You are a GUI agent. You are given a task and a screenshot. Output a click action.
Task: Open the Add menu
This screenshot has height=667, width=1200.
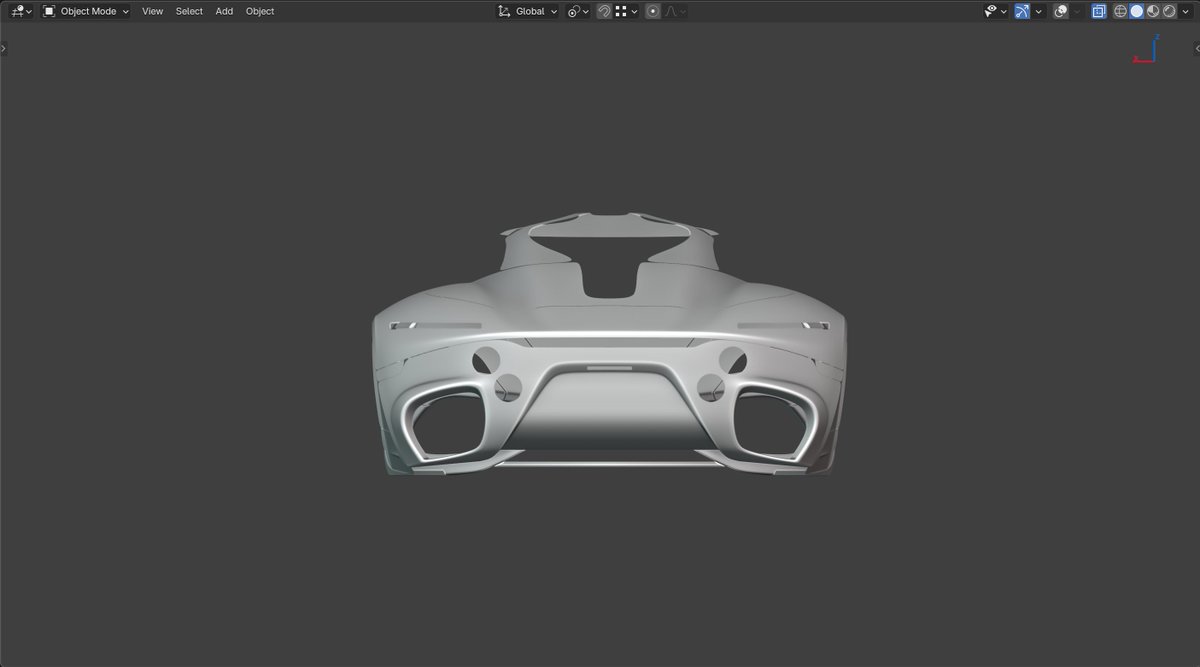coord(224,11)
